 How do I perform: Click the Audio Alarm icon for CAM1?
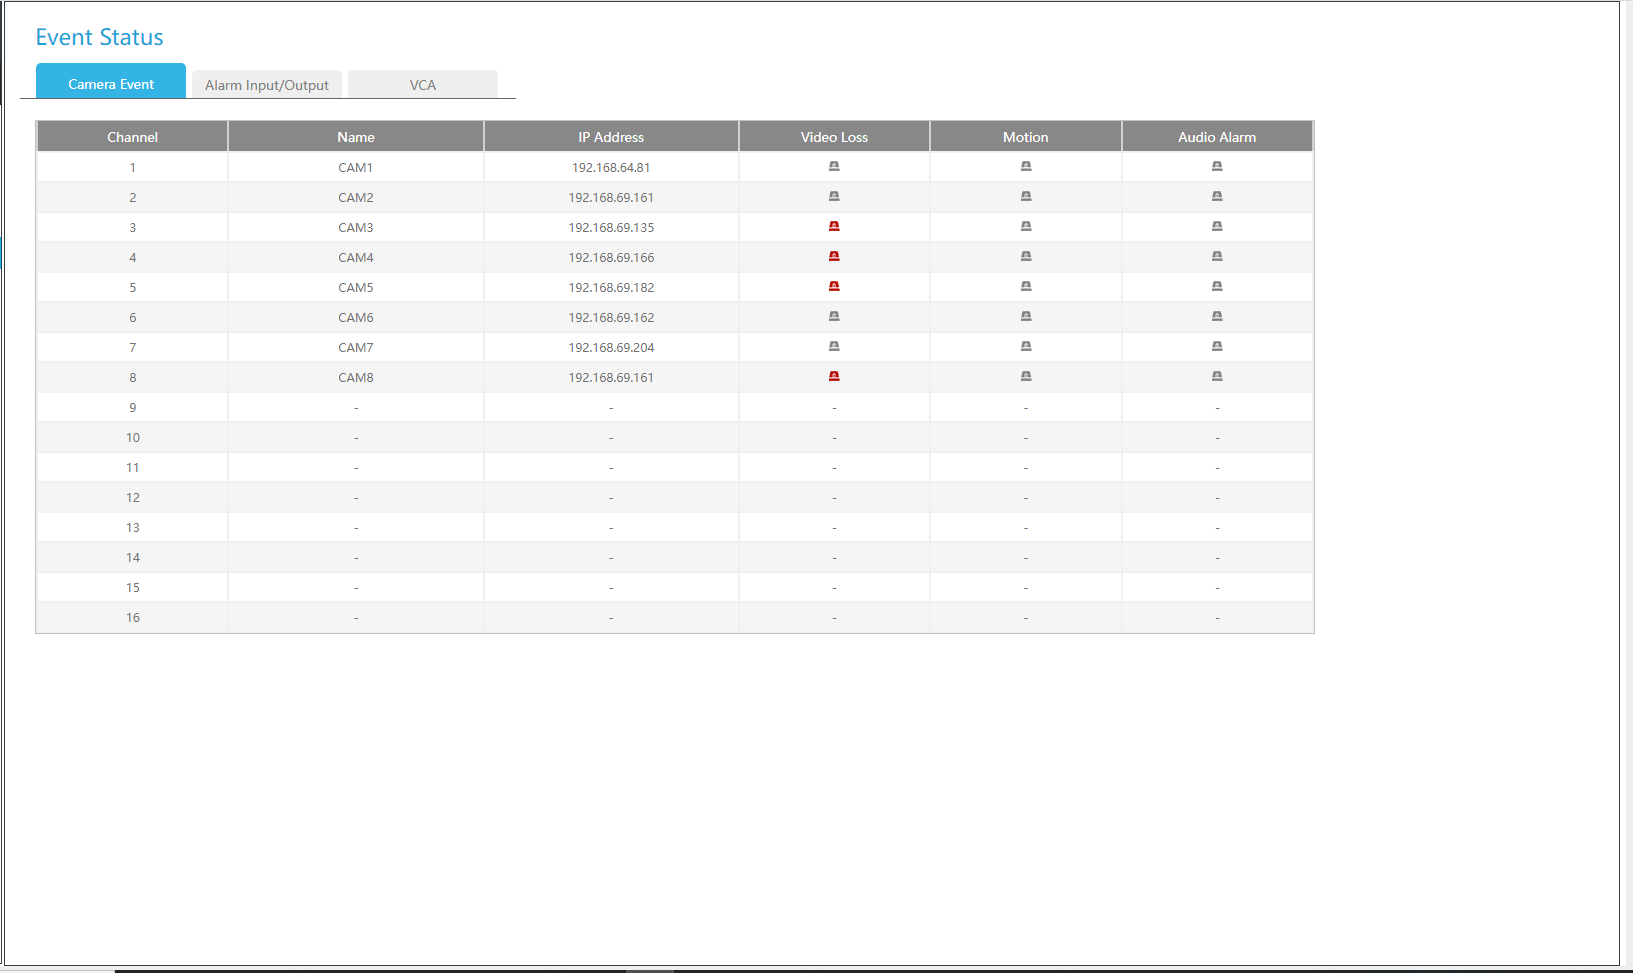click(x=1217, y=167)
